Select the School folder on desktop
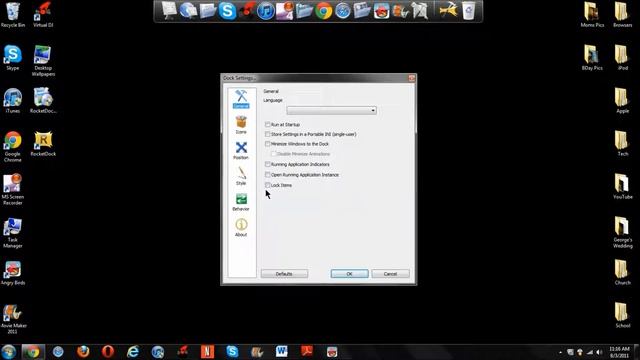The width and height of the screenshot is (640, 360). pyautogui.click(x=622, y=315)
